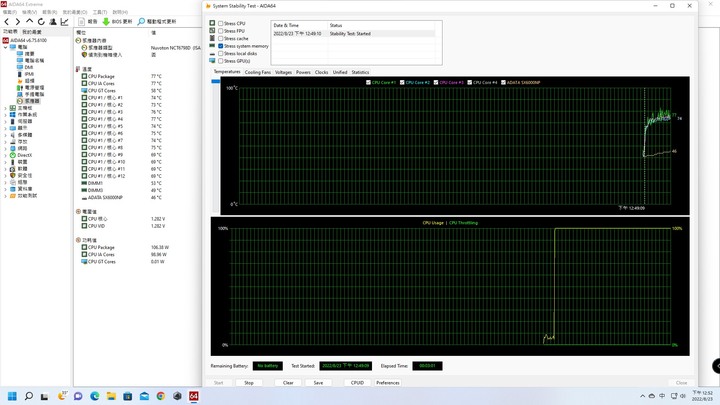This screenshot has height=405, width=720.
Task: Stop the stability test
Action: pos(249,382)
